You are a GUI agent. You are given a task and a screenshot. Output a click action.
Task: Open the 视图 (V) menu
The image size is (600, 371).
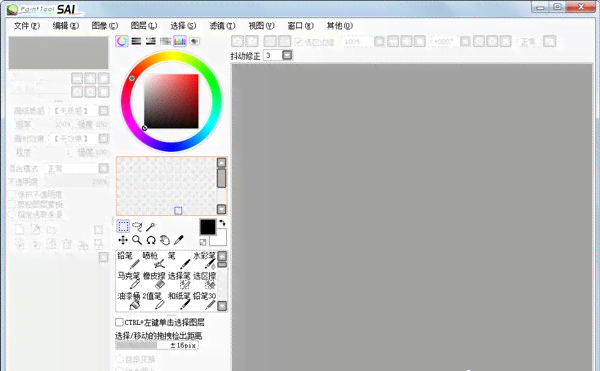[261, 26]
